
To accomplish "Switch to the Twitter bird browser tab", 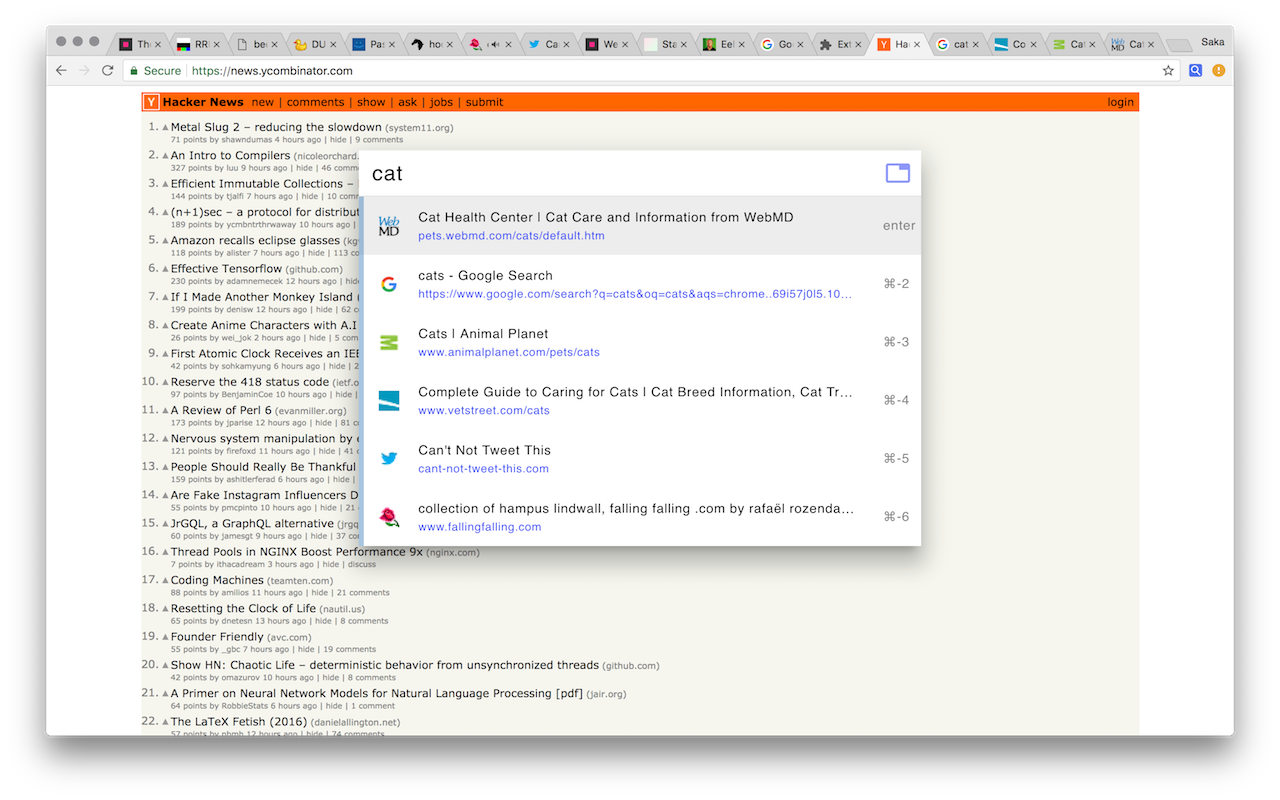I will pos(548,44).
